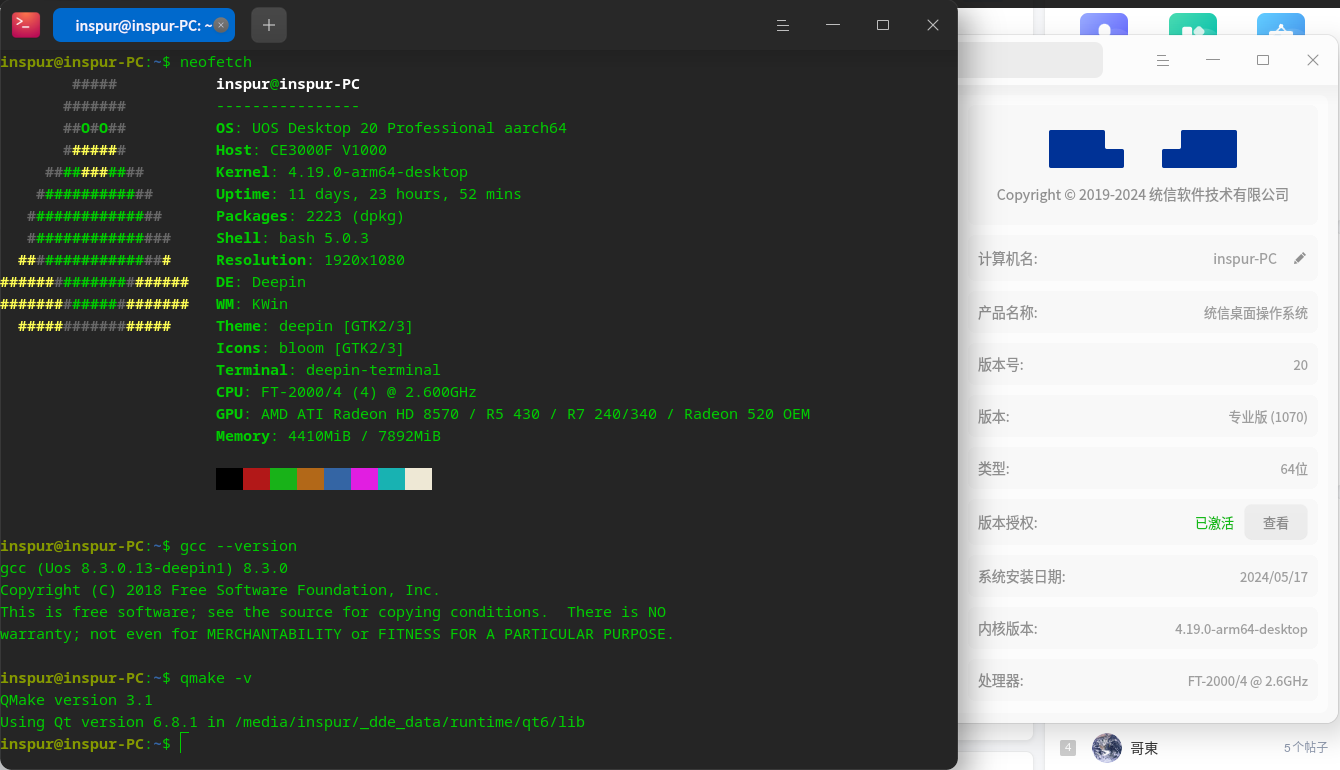Click the inspur-PC computer name field
Viewport: 1340px width, 770px height.
click(1244, 258)
